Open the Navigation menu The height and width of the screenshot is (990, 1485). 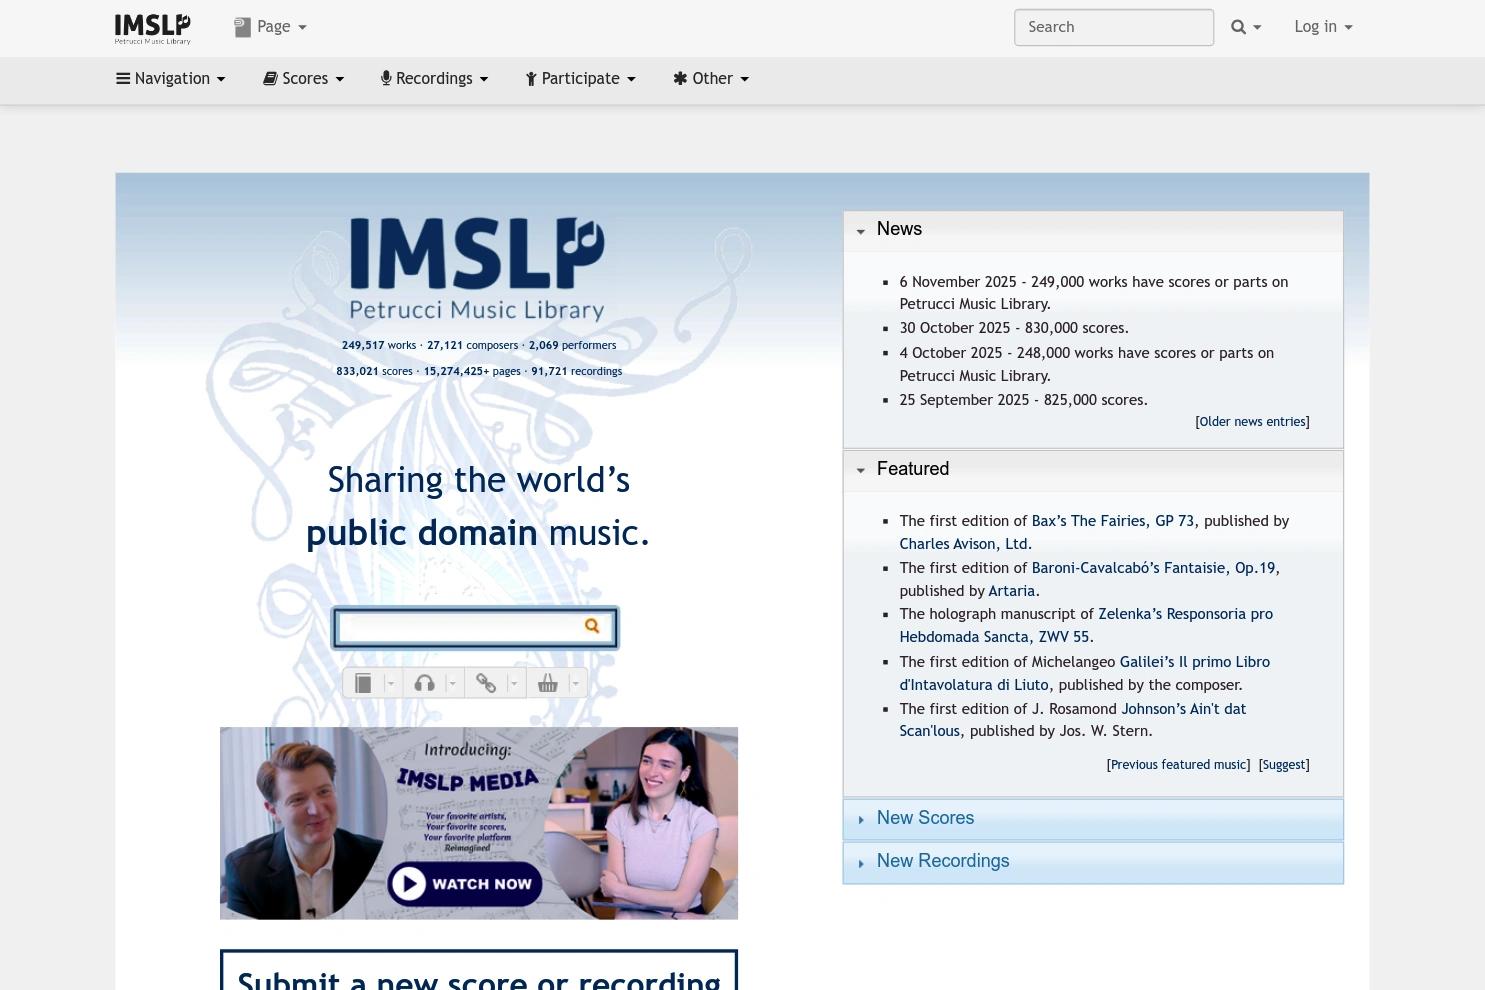point(170,79)
